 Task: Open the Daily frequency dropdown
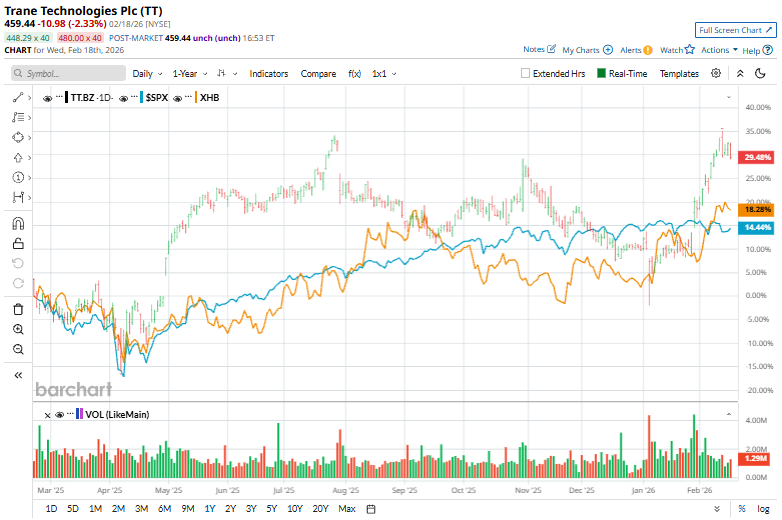click(147, 74)
